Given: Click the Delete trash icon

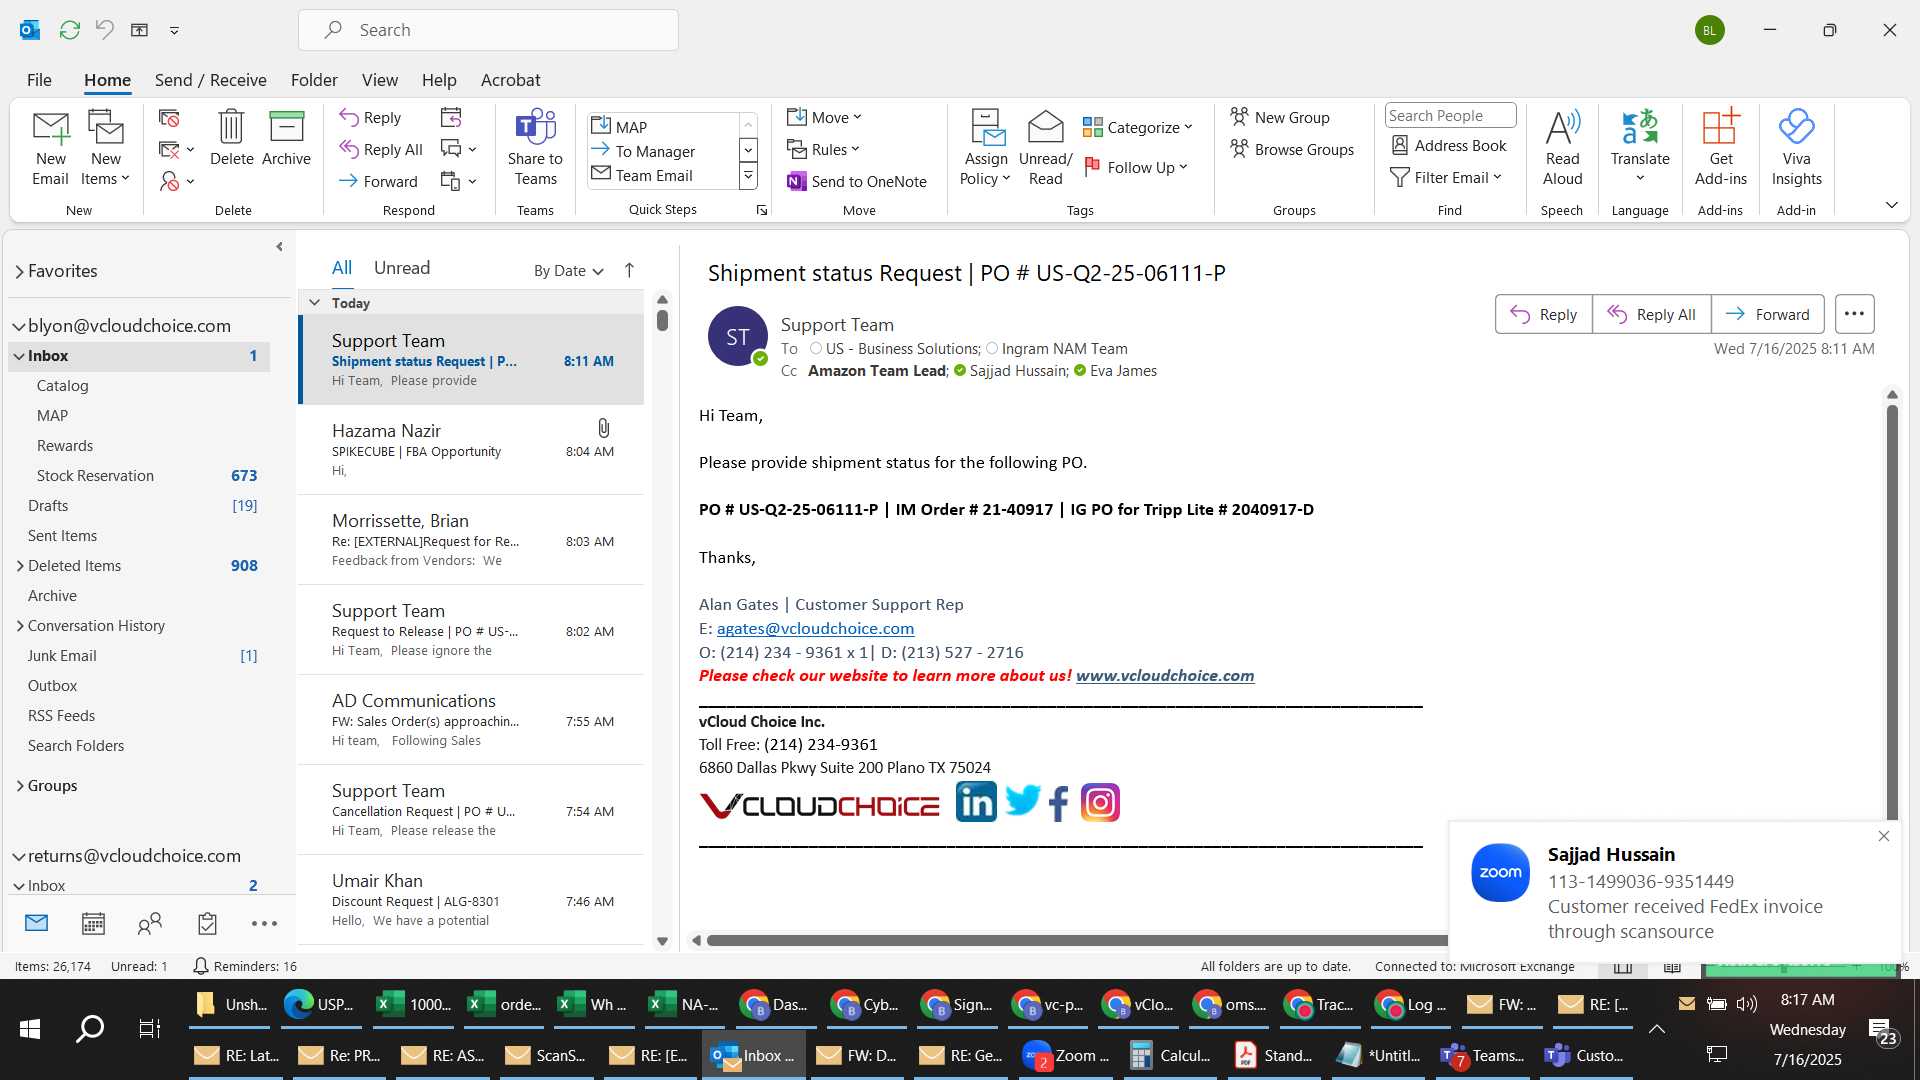Looking at the screenshot, I should point(231,137).
